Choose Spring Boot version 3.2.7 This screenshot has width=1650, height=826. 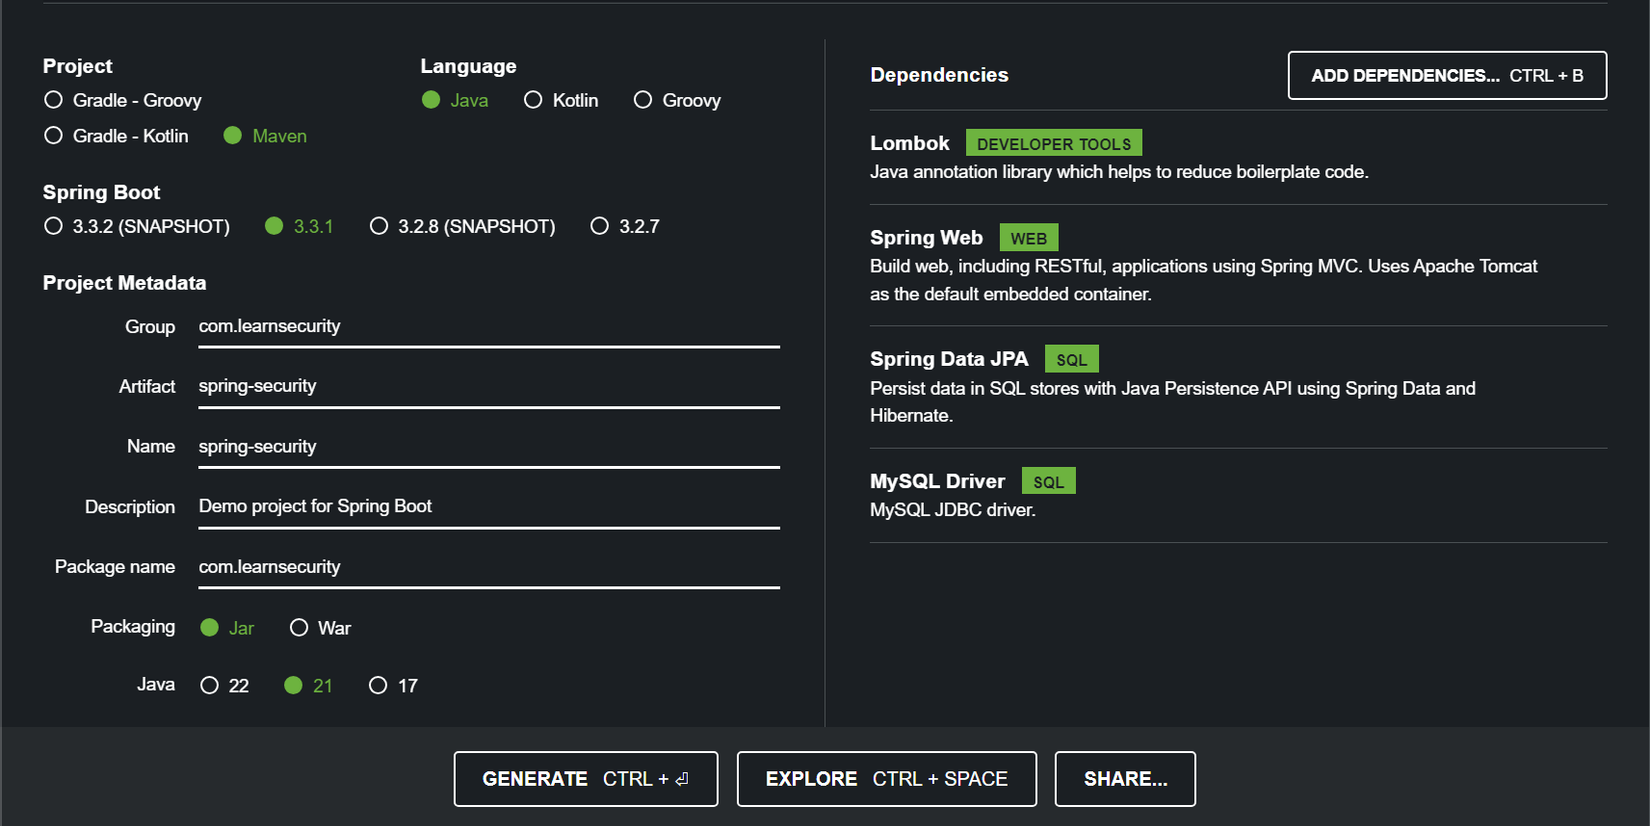[x=600, y=226]
